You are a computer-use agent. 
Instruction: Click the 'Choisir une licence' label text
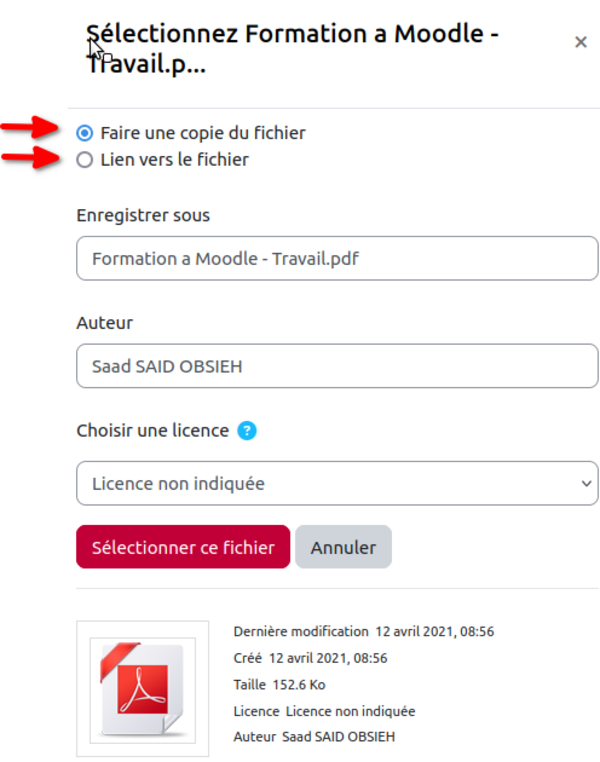(x=153, y=431)
